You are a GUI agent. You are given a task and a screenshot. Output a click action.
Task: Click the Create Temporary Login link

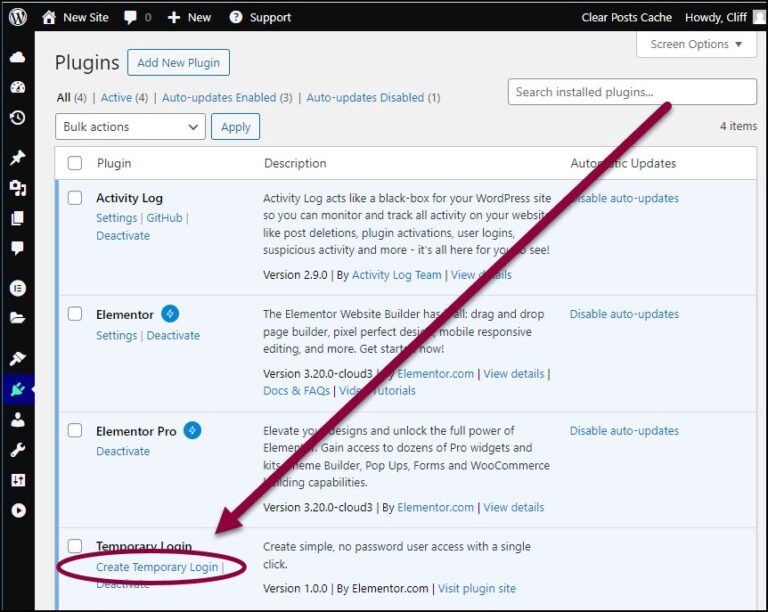(156, 567)
